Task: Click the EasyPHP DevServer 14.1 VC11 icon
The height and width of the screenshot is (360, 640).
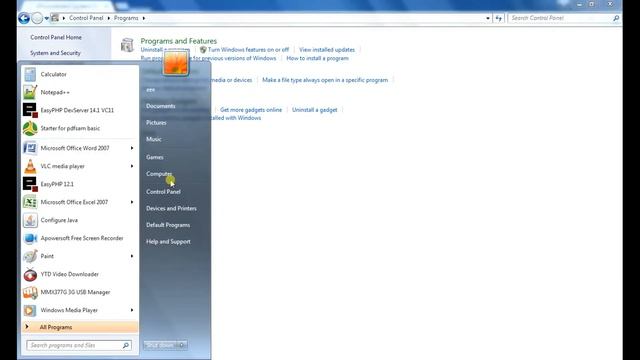Action: pyautogui.click(x=30, y=110)
